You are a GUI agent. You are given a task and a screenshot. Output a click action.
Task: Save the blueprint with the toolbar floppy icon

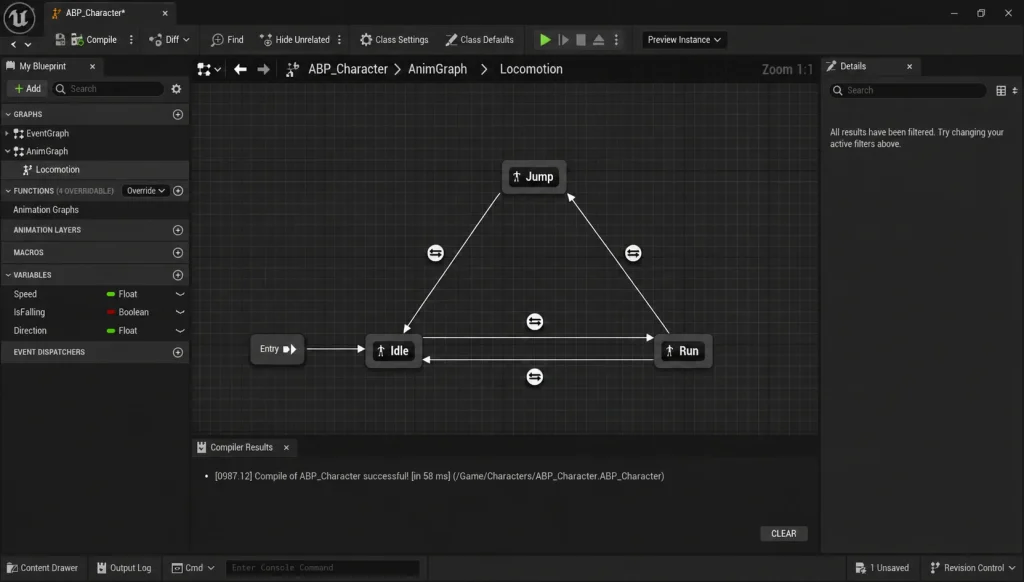(x=60, y=40)
